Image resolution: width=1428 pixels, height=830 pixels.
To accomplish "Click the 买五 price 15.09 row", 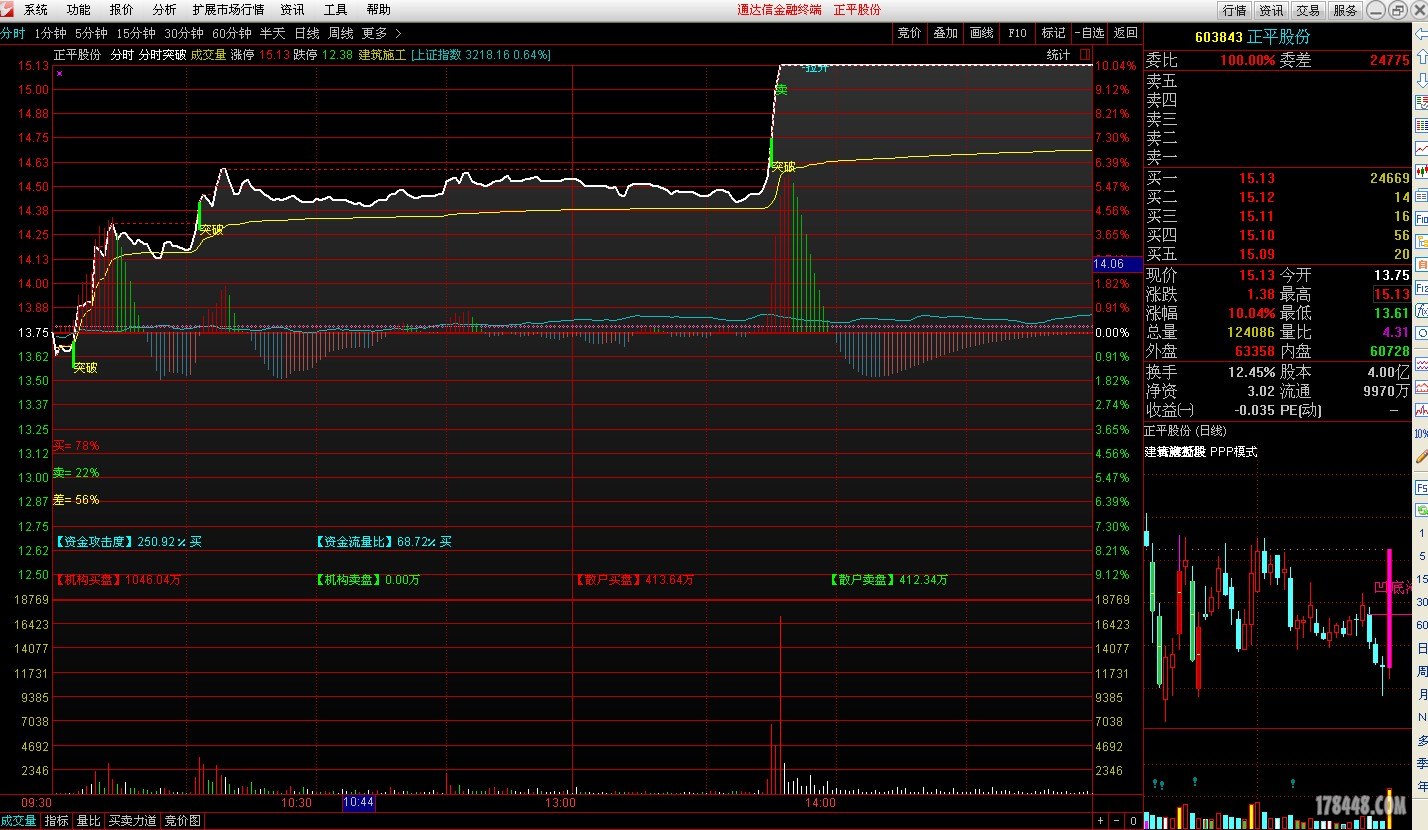I will 1277,254.
